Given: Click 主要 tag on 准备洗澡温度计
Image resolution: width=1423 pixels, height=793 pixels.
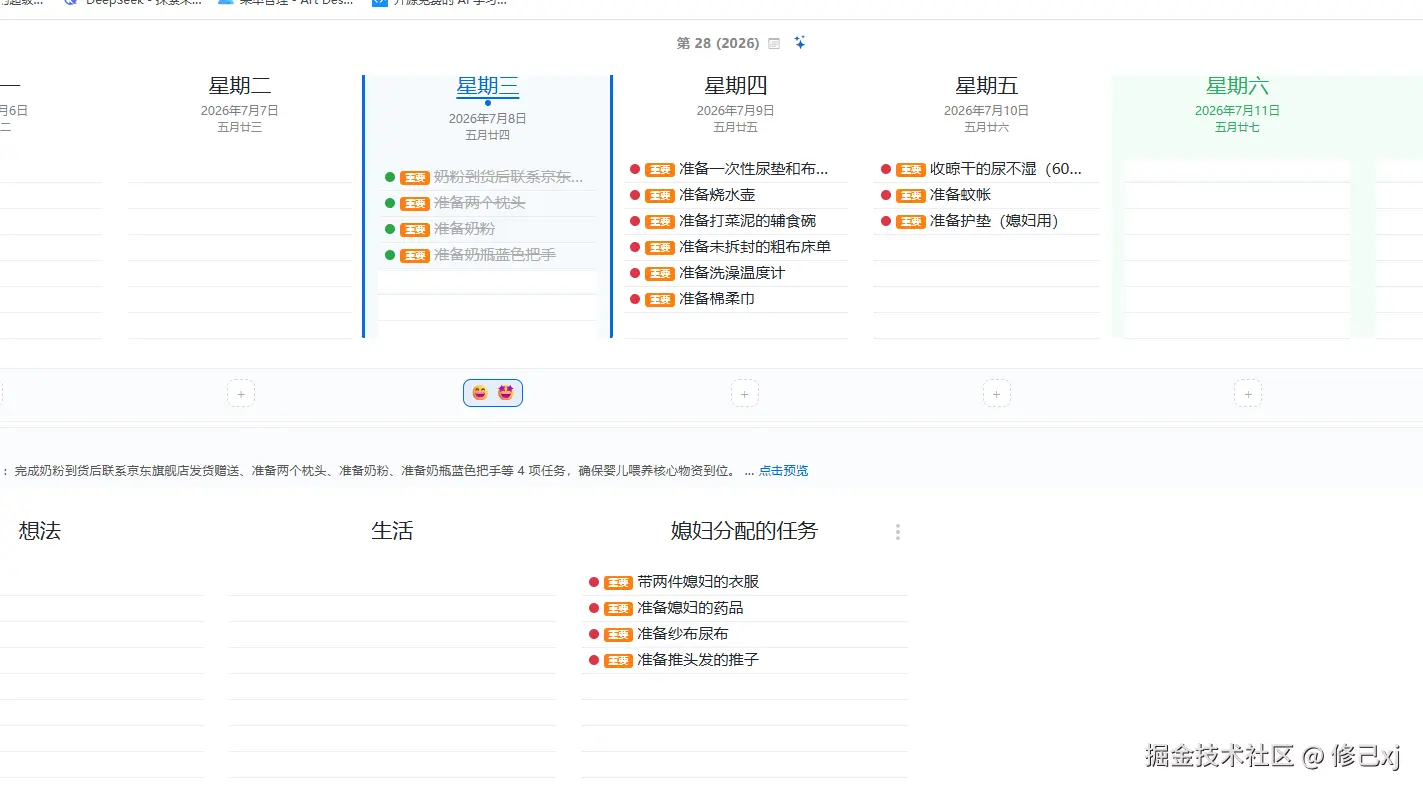Looking at the screenshot, I should (x=660, y=274).
